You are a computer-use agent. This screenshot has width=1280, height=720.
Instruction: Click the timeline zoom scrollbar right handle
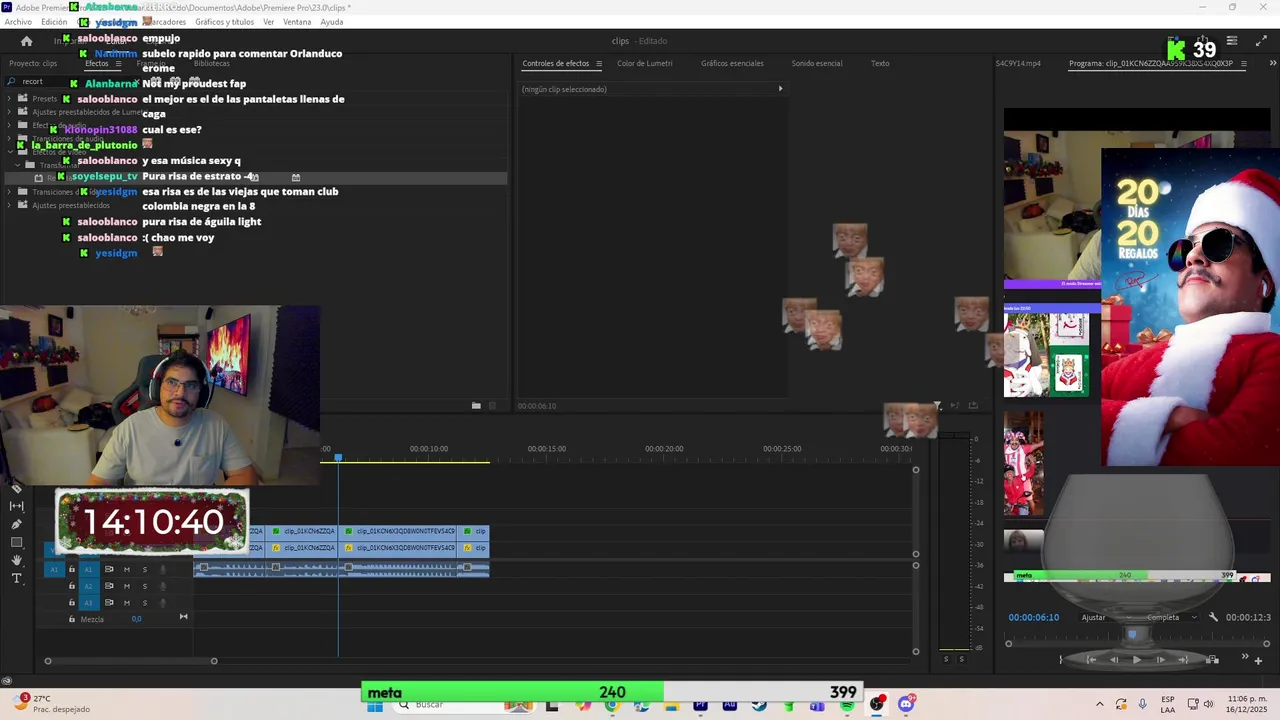click(213, 661)
